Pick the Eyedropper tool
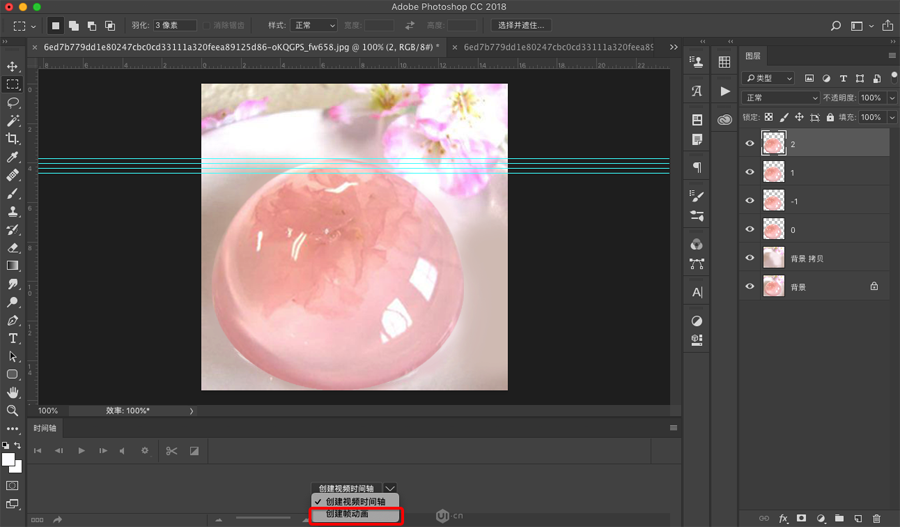Image resolution: width=900 pixels, height=527 pixels. (13, 157)
